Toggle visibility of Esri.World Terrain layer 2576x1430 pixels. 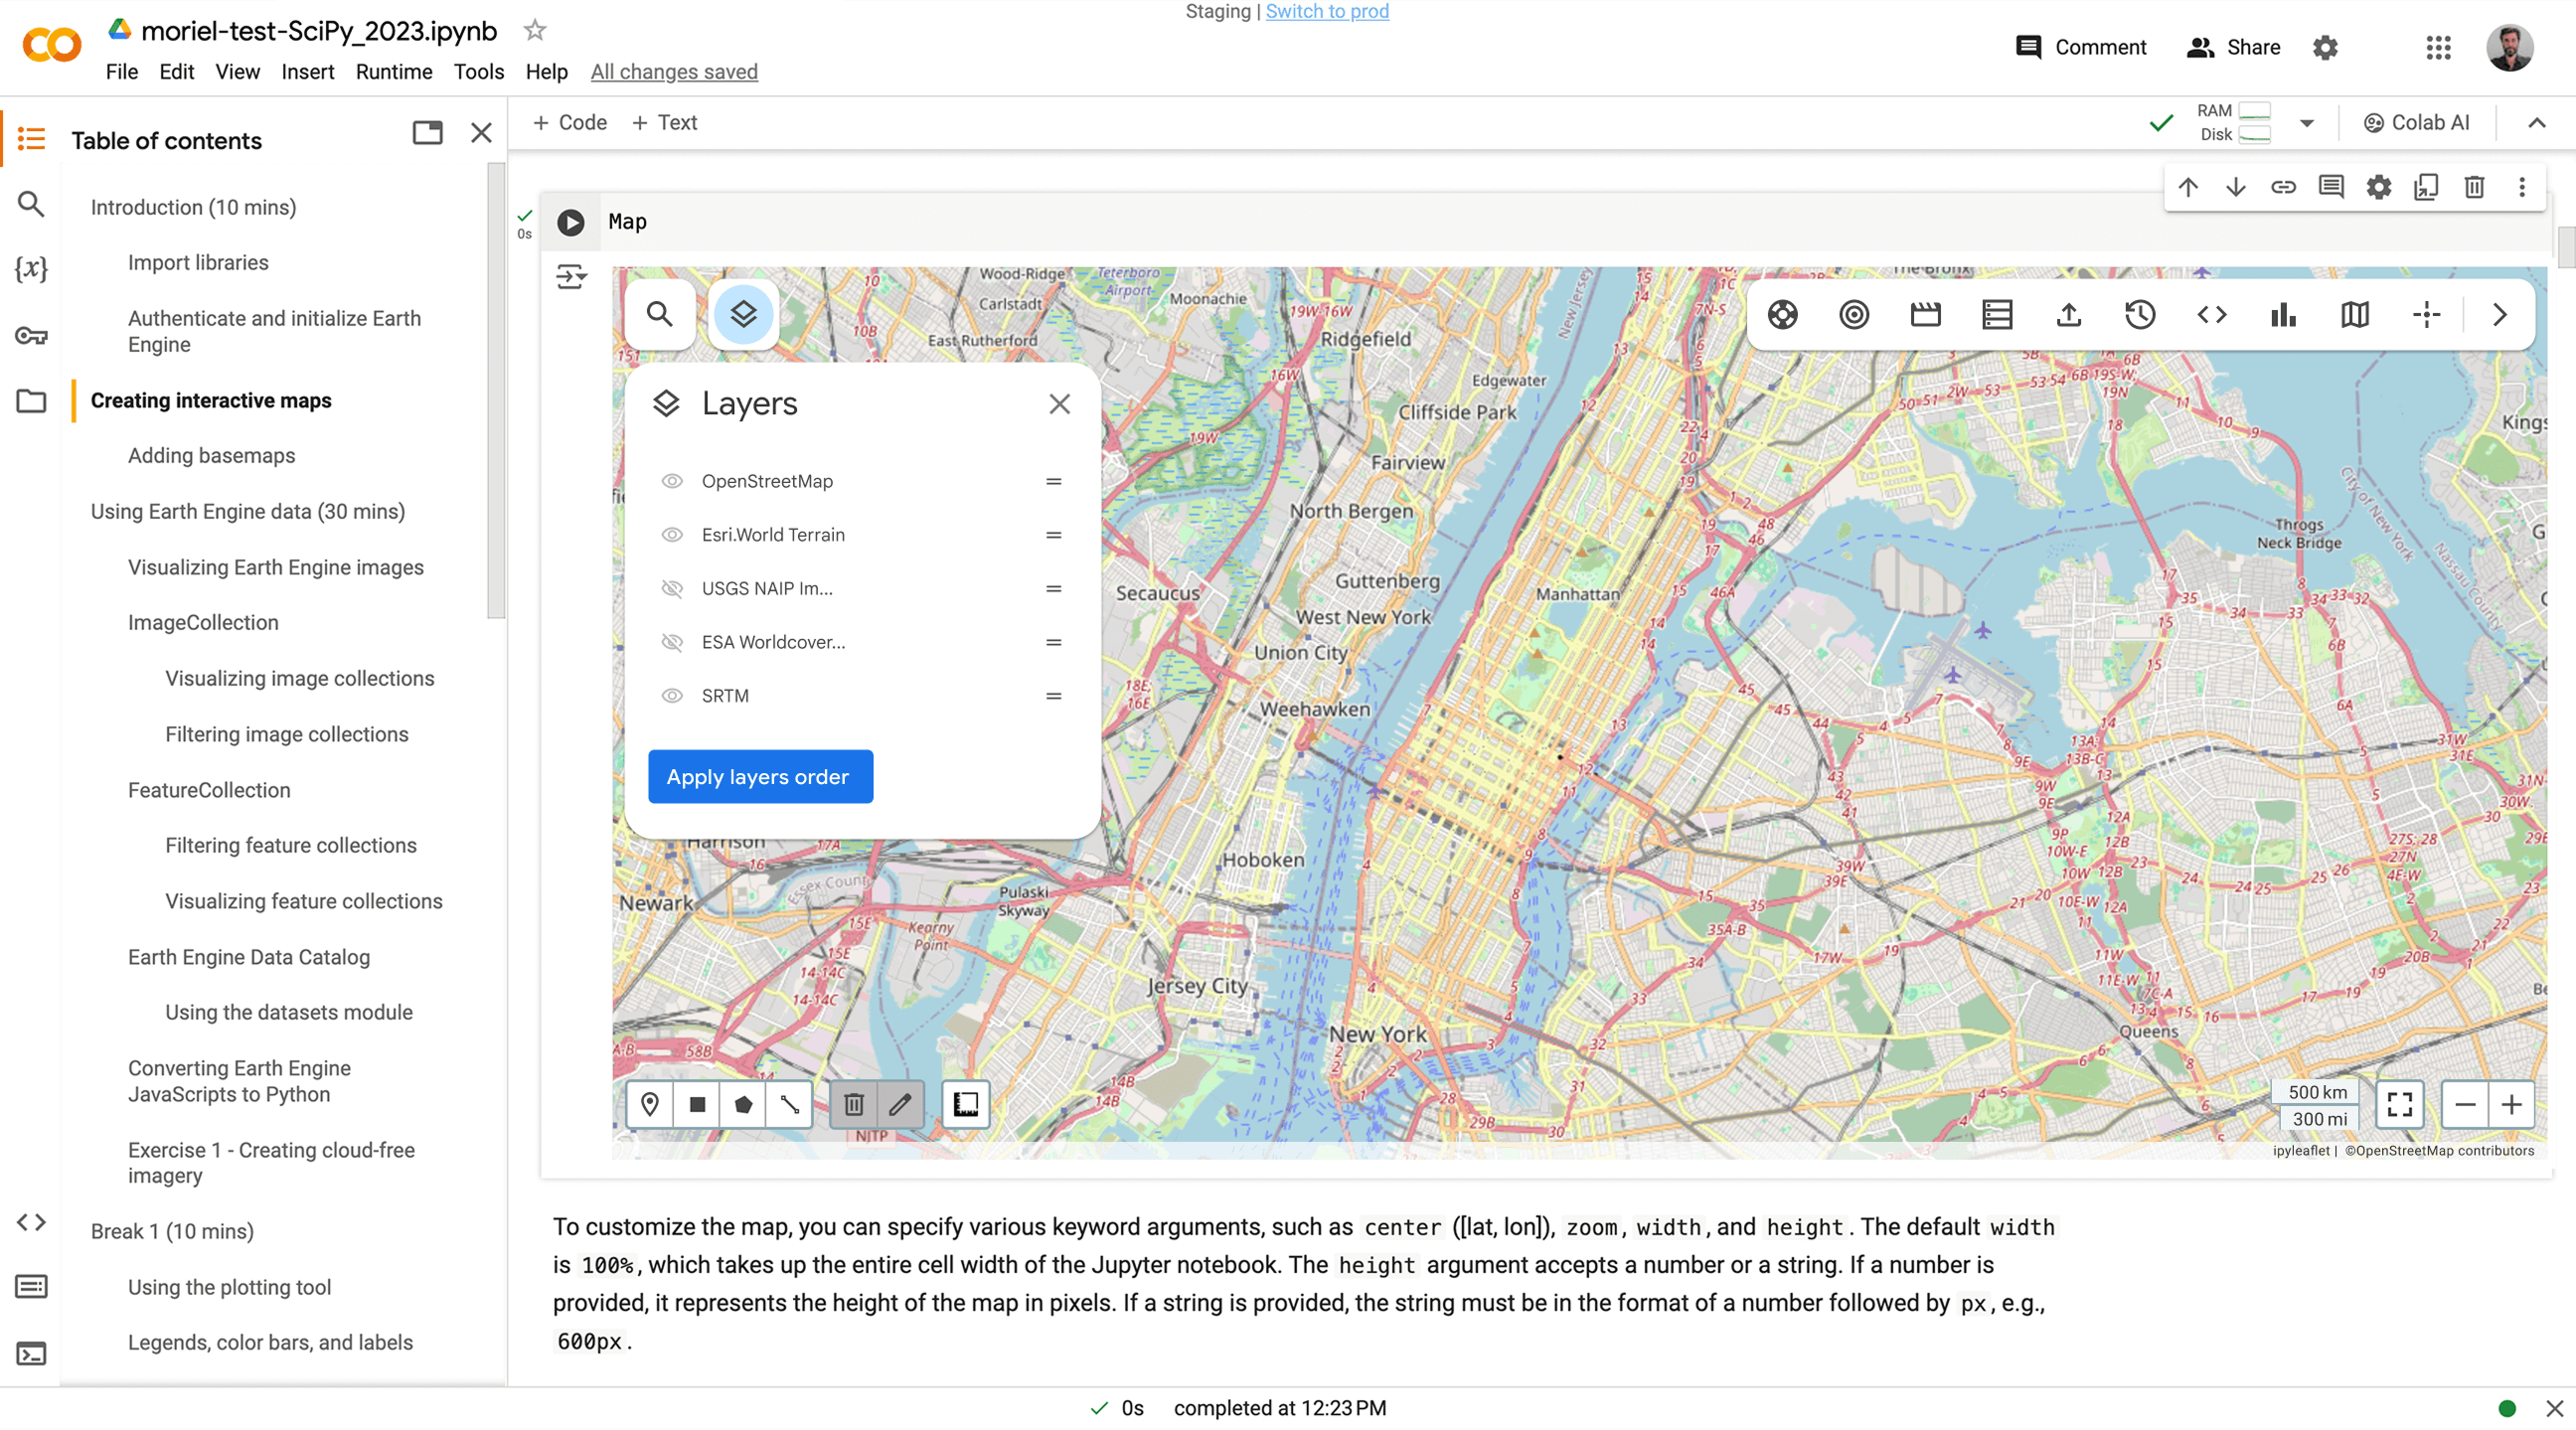[672, 535]
